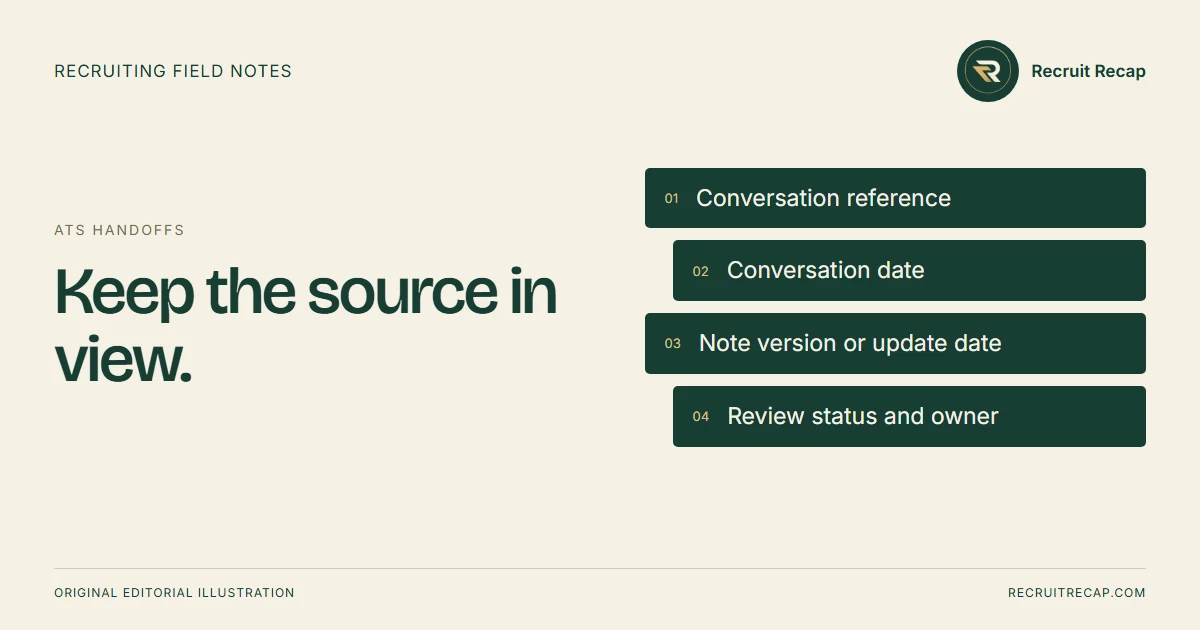Click the headline Keep the source in view.

pos(305,325)
